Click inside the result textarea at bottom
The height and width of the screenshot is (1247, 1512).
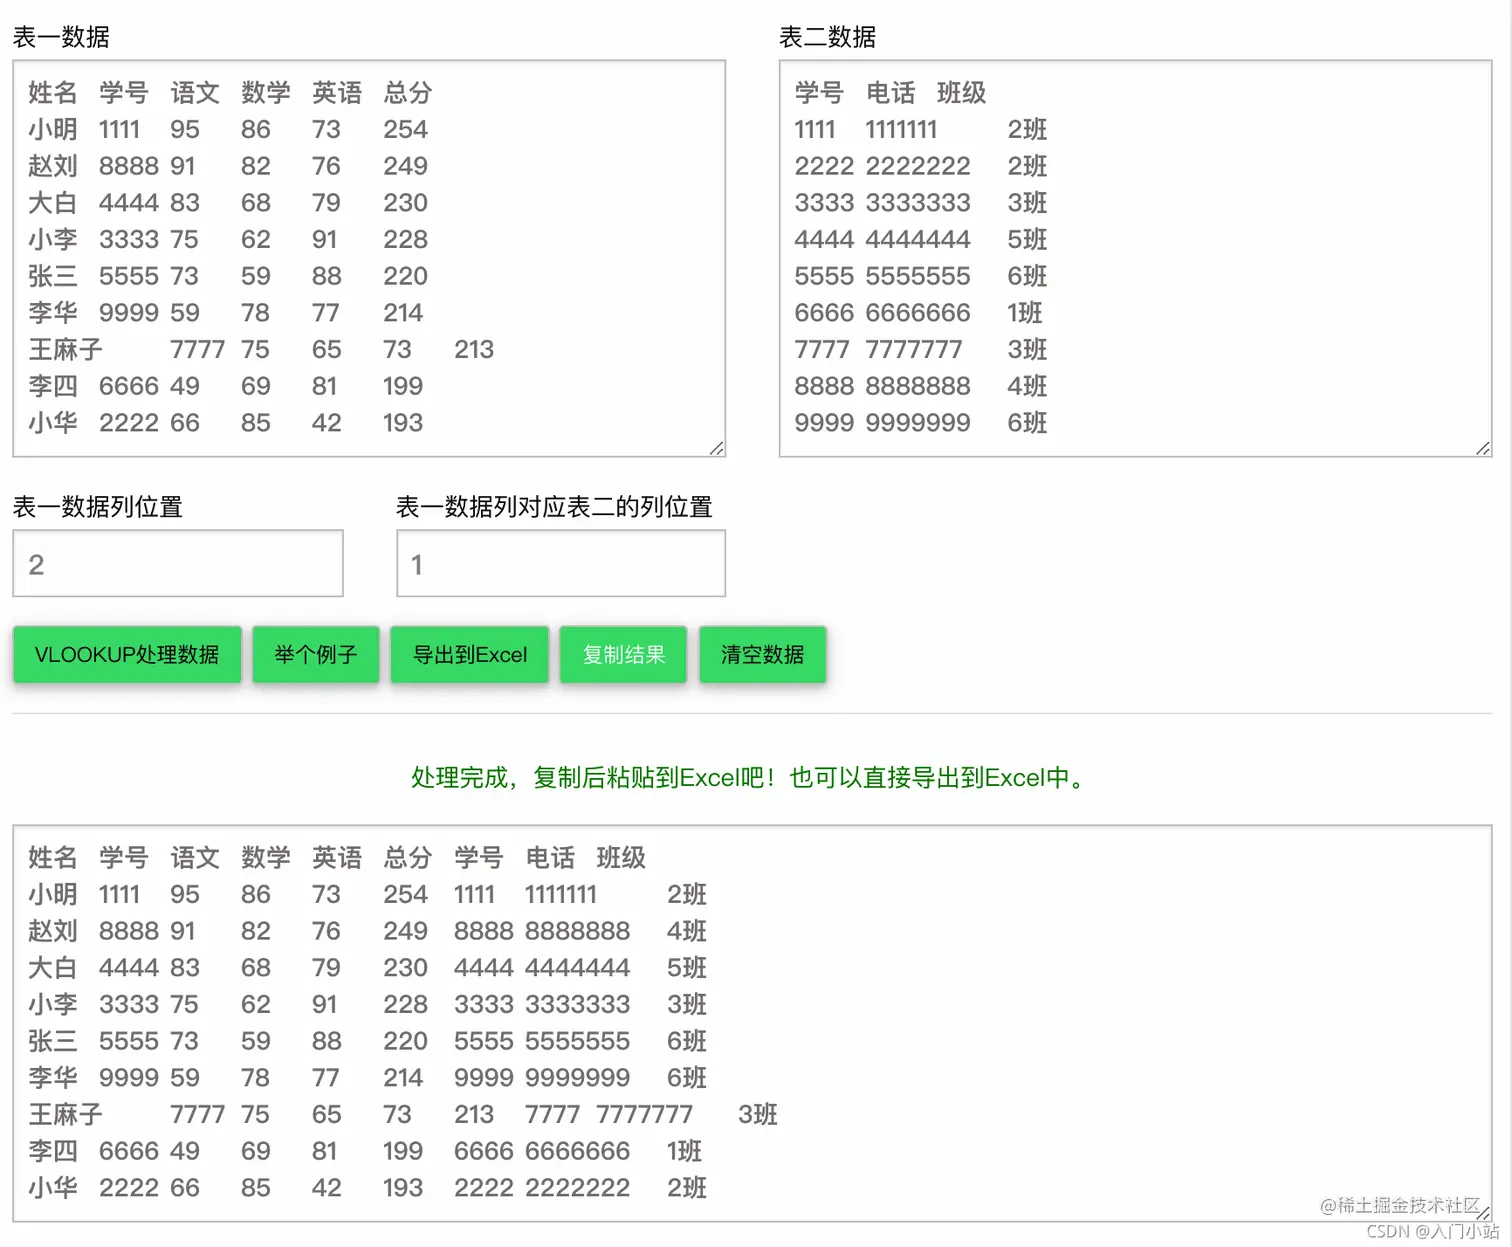coord(750,1020)
